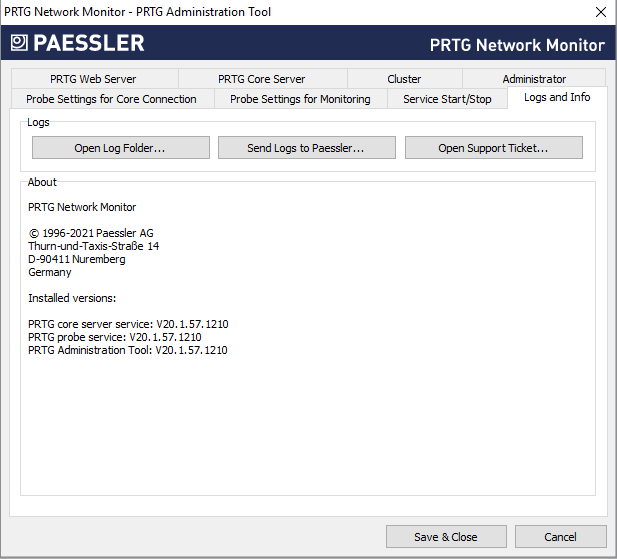Close the PRTG Administration Tool window
This screenshot has width=617, height=559.
click(x=600, y=12)
